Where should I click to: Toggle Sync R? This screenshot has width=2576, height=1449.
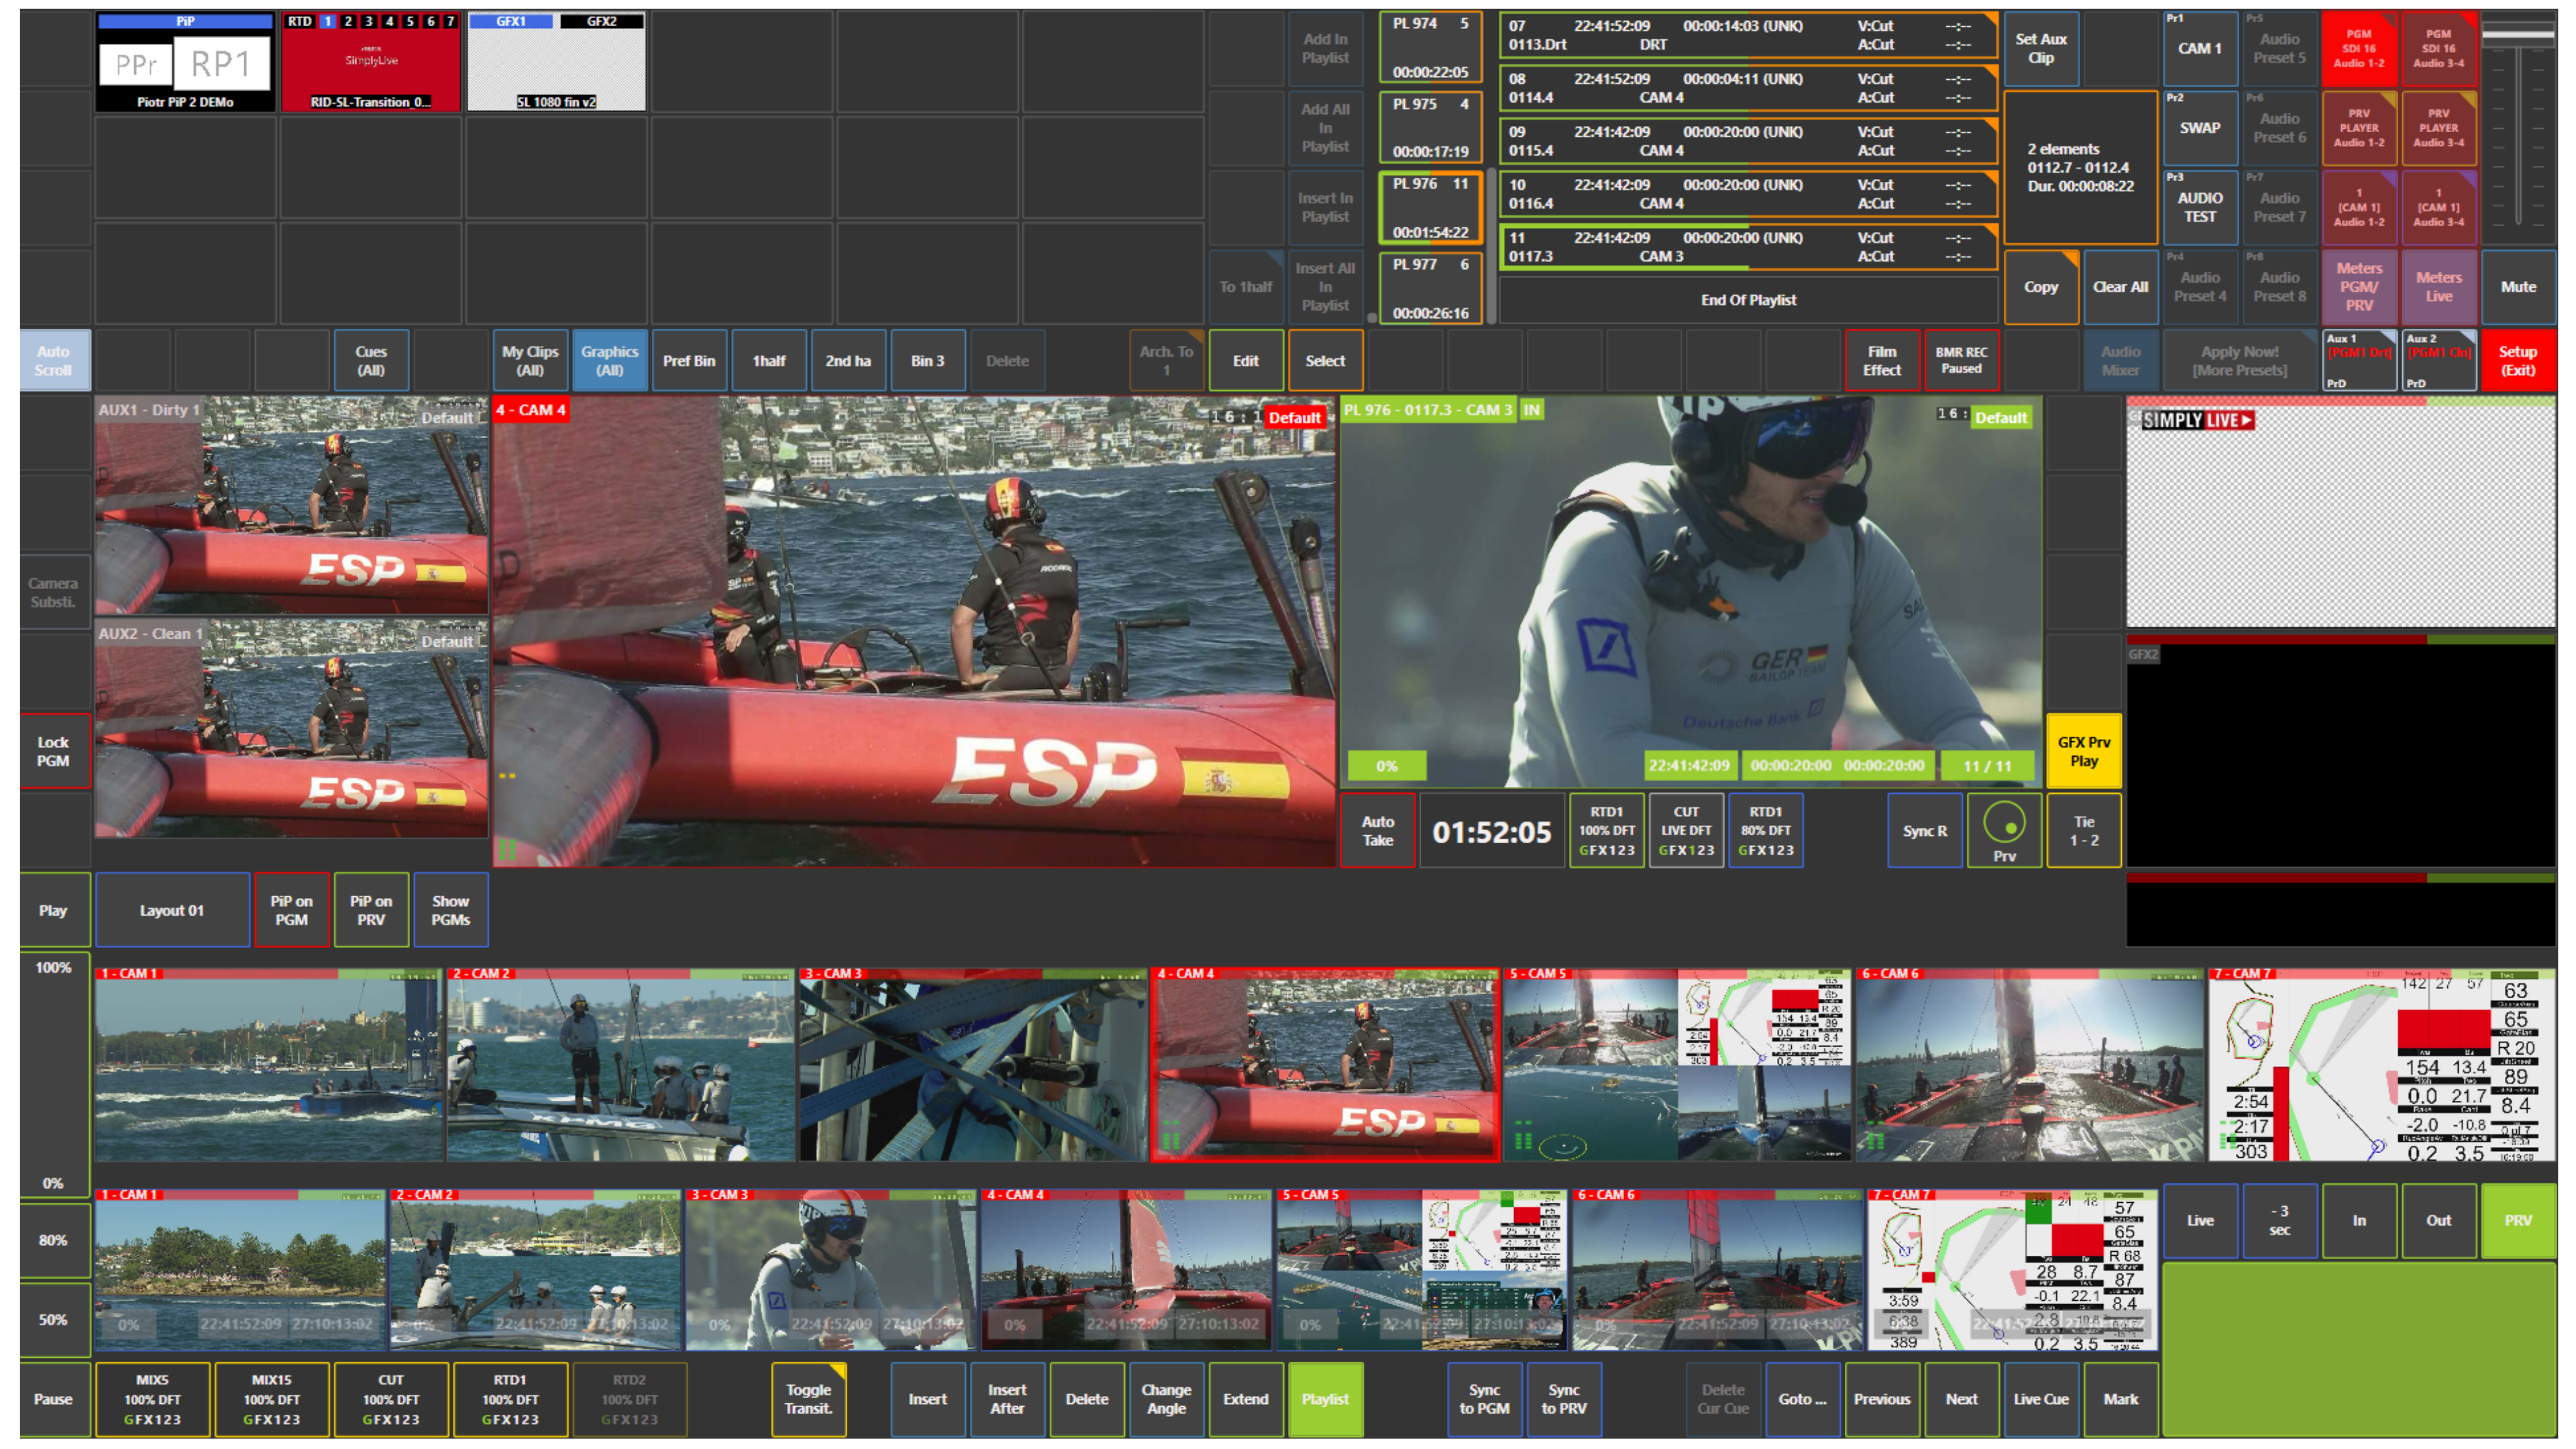pos(1925,830)
